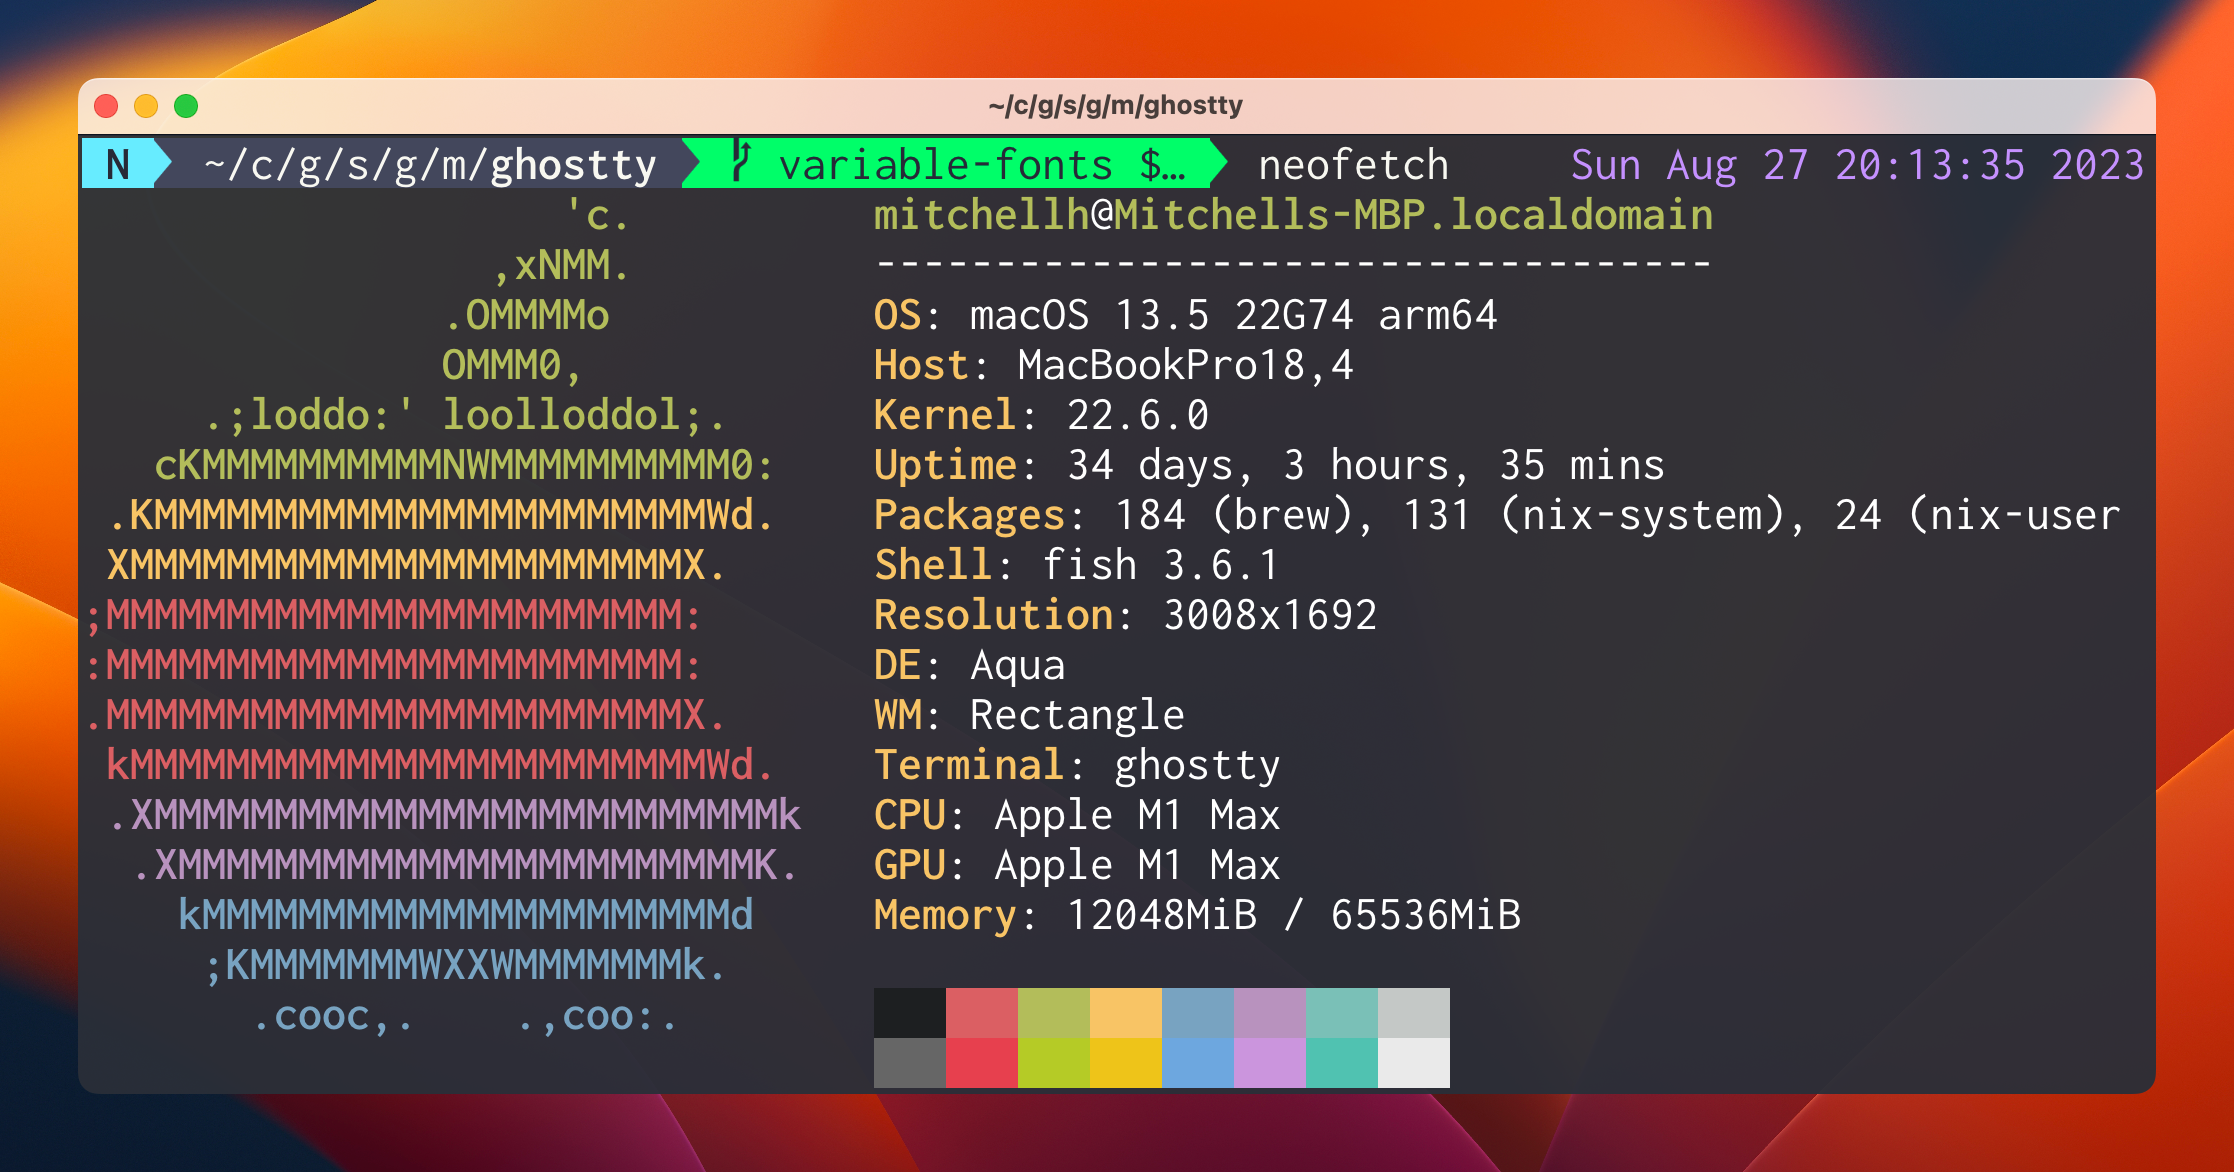2234x1172 pixels.
Task: Click the muted red swatch in top row
Action: [982, 1013]
